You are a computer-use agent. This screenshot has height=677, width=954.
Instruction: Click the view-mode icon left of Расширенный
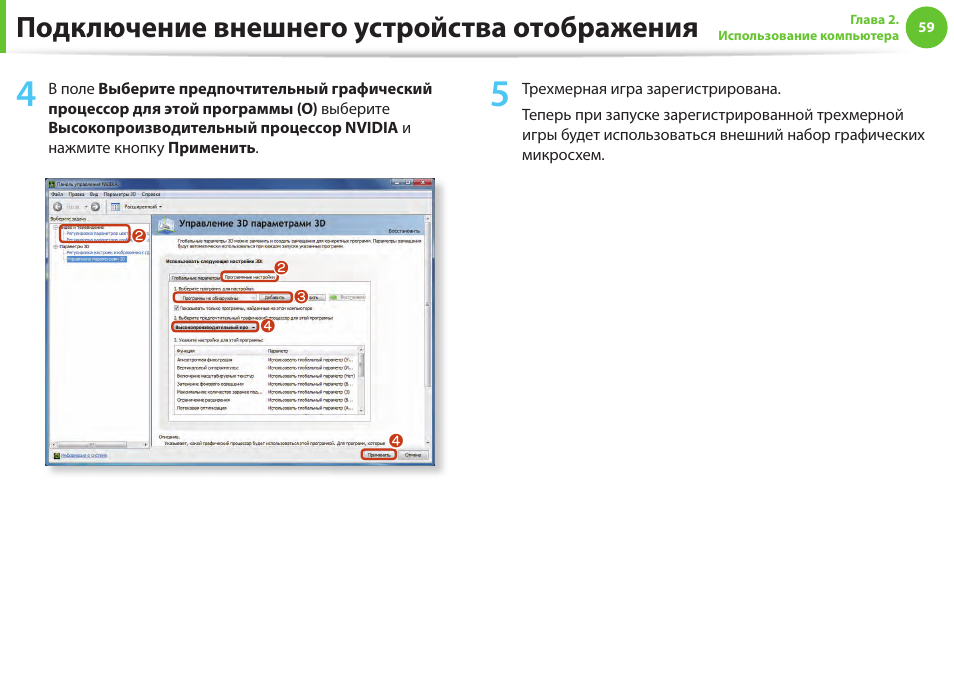[116, 206]
